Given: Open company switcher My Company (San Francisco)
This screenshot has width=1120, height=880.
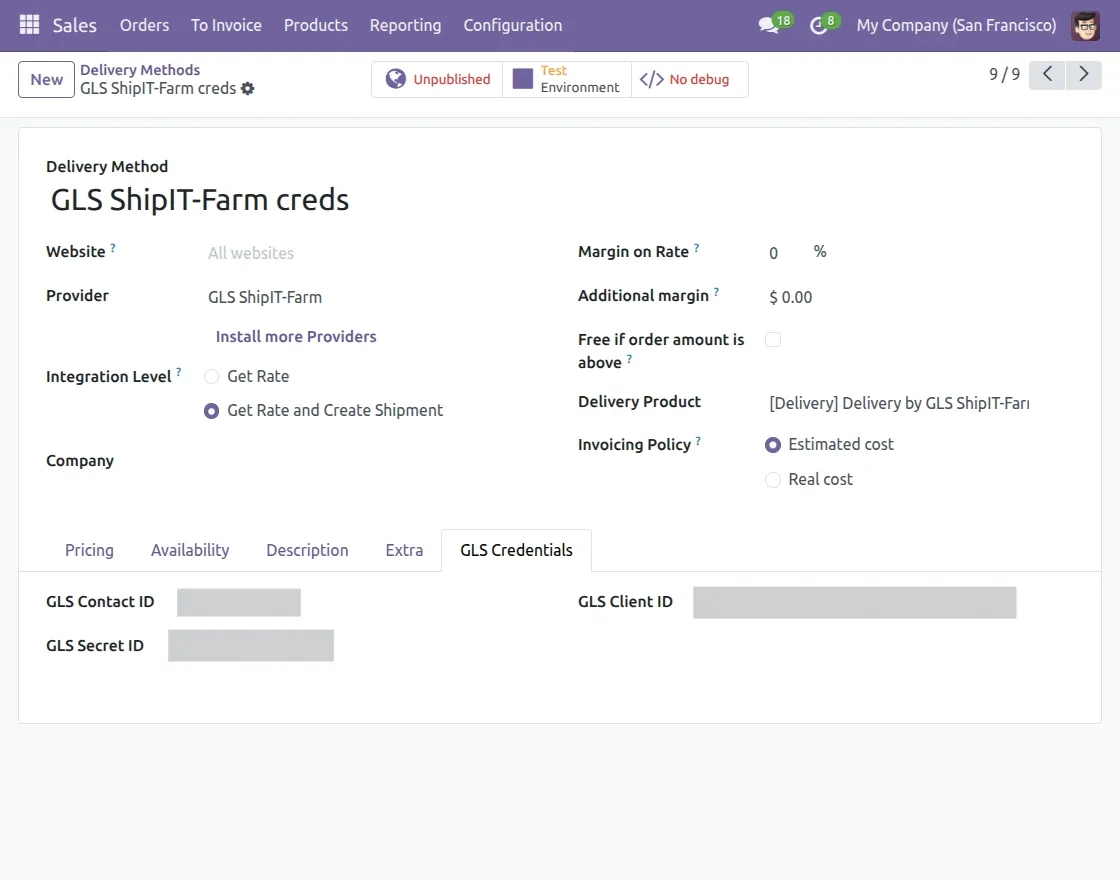Looking at the screenshot, I should point(956,25).
